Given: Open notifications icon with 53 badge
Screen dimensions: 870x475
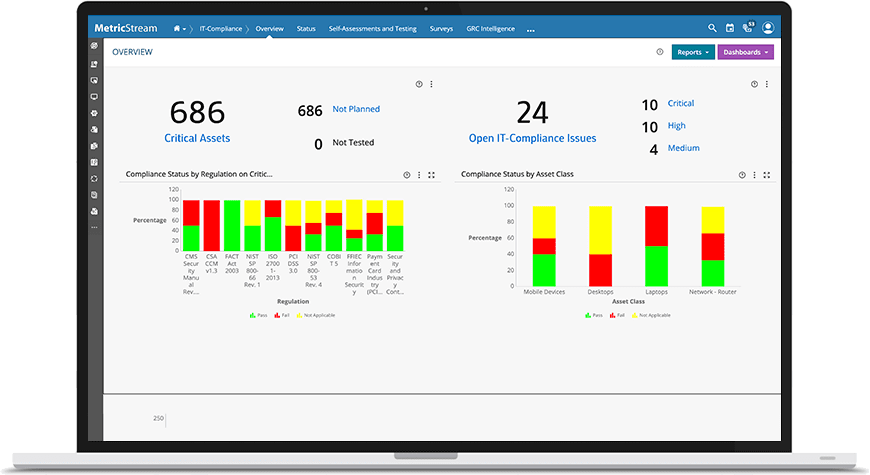Looking at the screenshot, I should click(748, 28).
